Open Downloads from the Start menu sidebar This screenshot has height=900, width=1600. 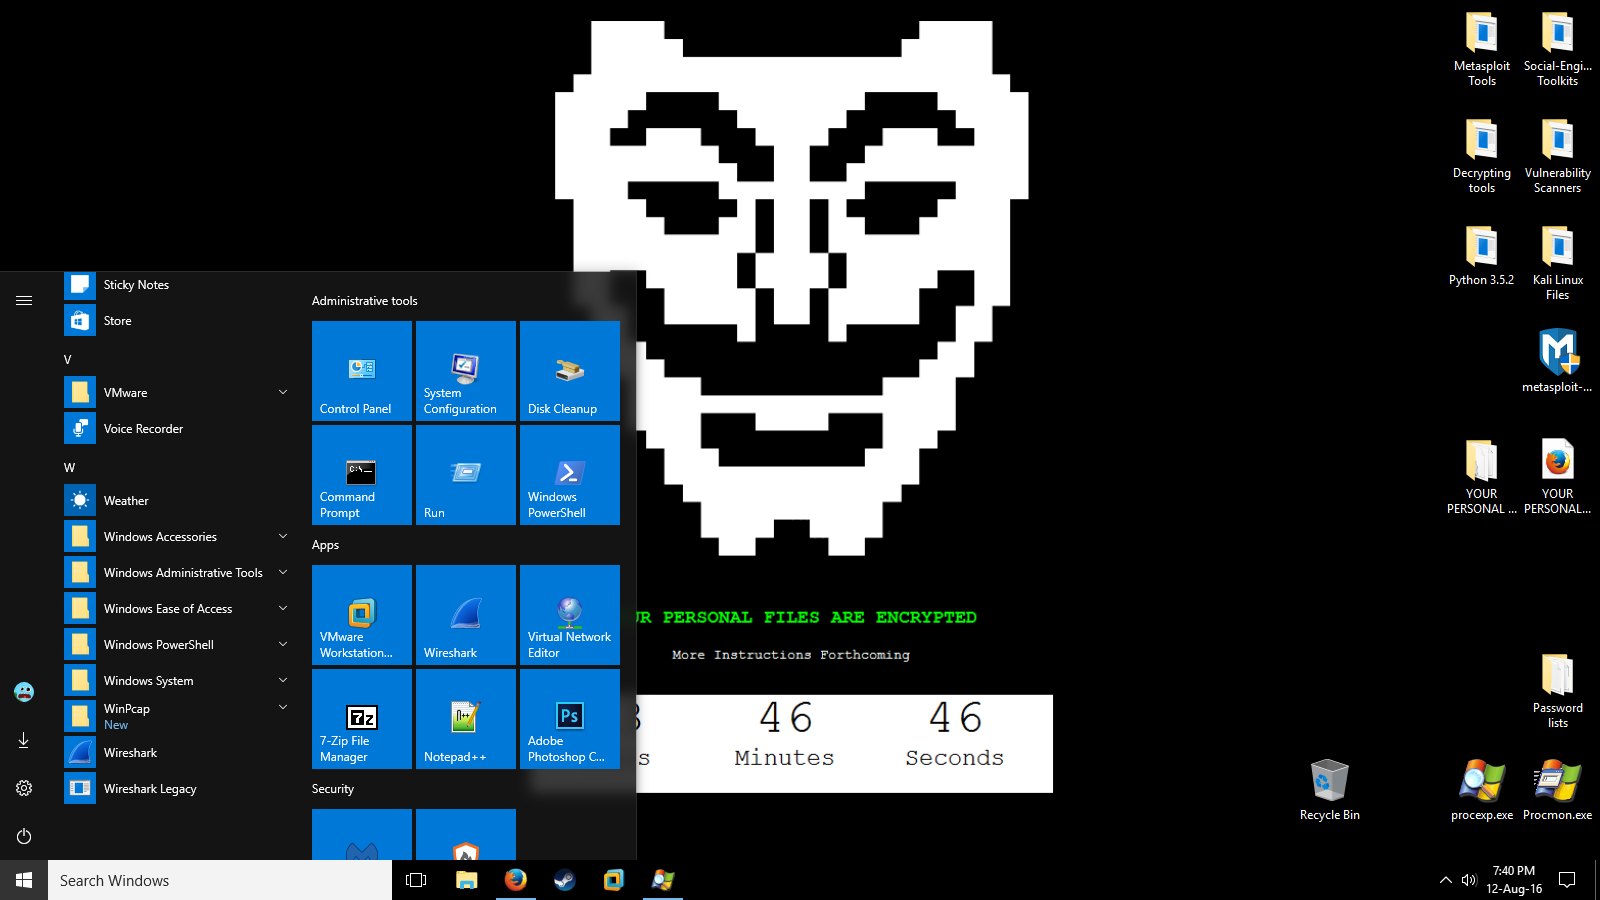point(24,740)
